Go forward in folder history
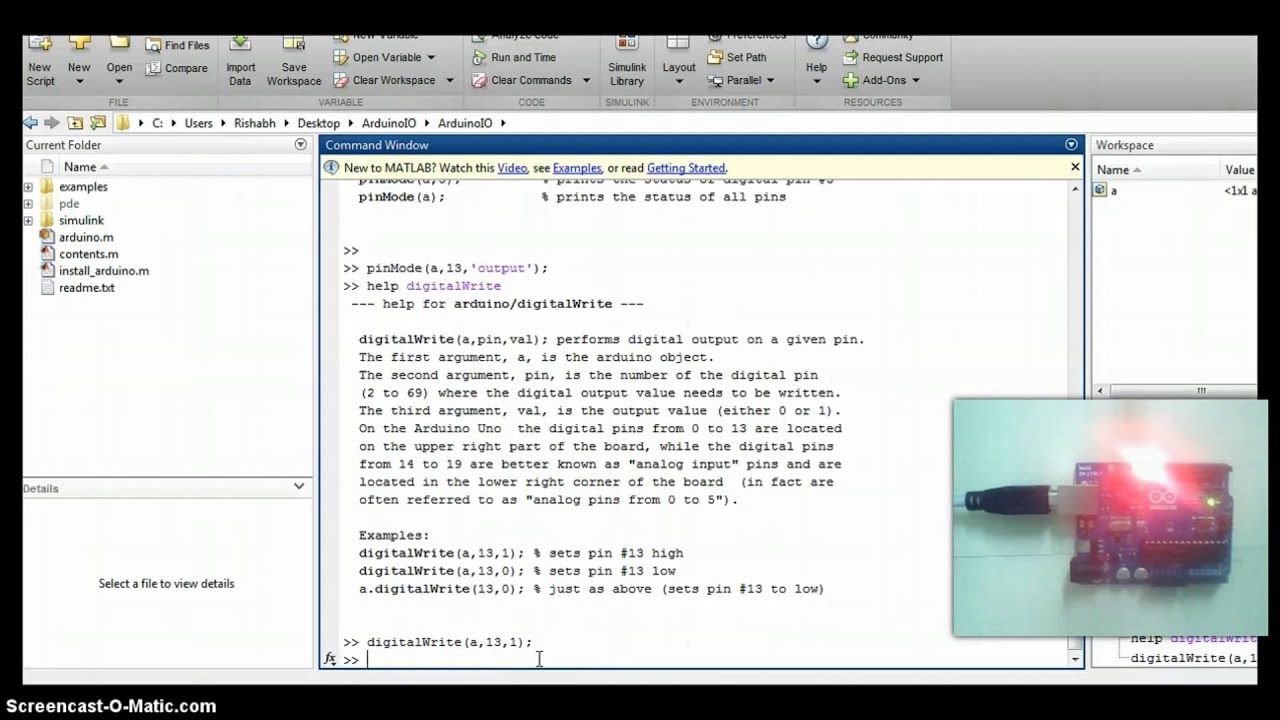Viewport: 1280px width, 720px height. tap(51, 123)
